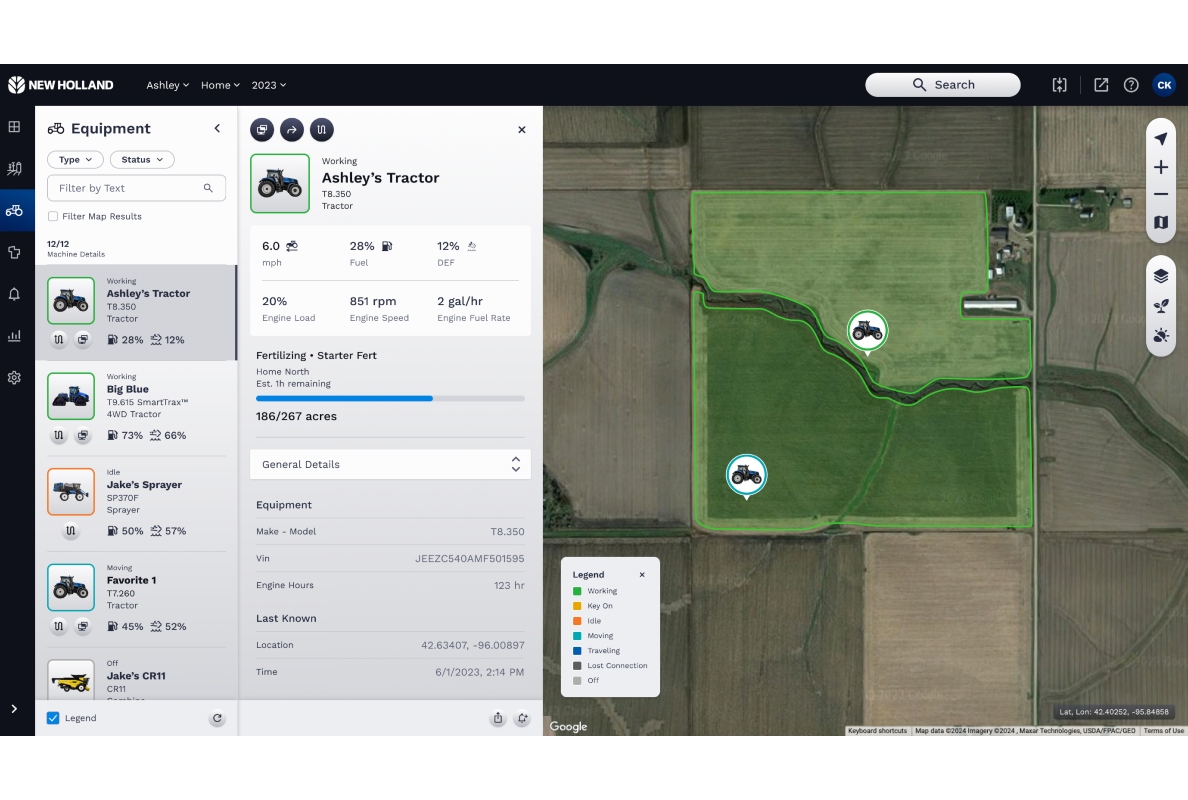Collapse the Equipment panel chevron
1188x800 pixels.
pos(217,128)
